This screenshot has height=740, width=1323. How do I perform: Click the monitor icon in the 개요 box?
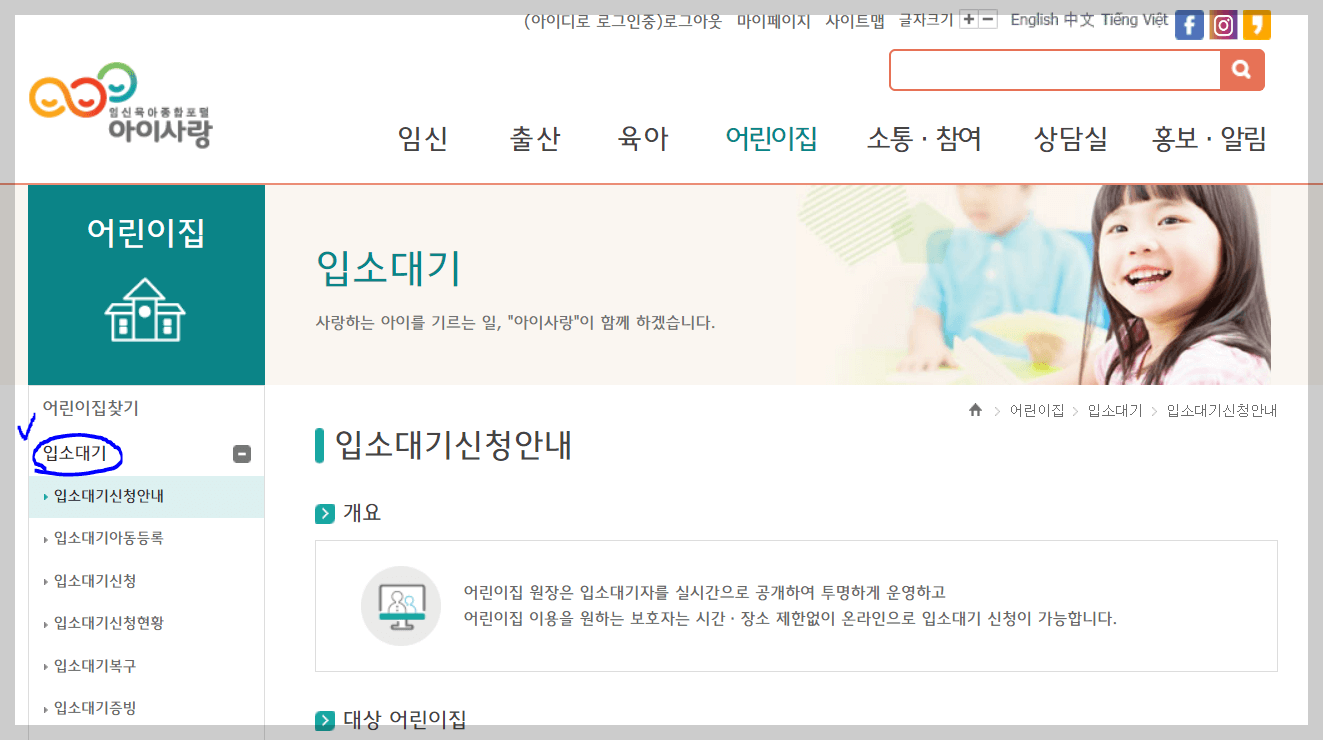(400, 605)
